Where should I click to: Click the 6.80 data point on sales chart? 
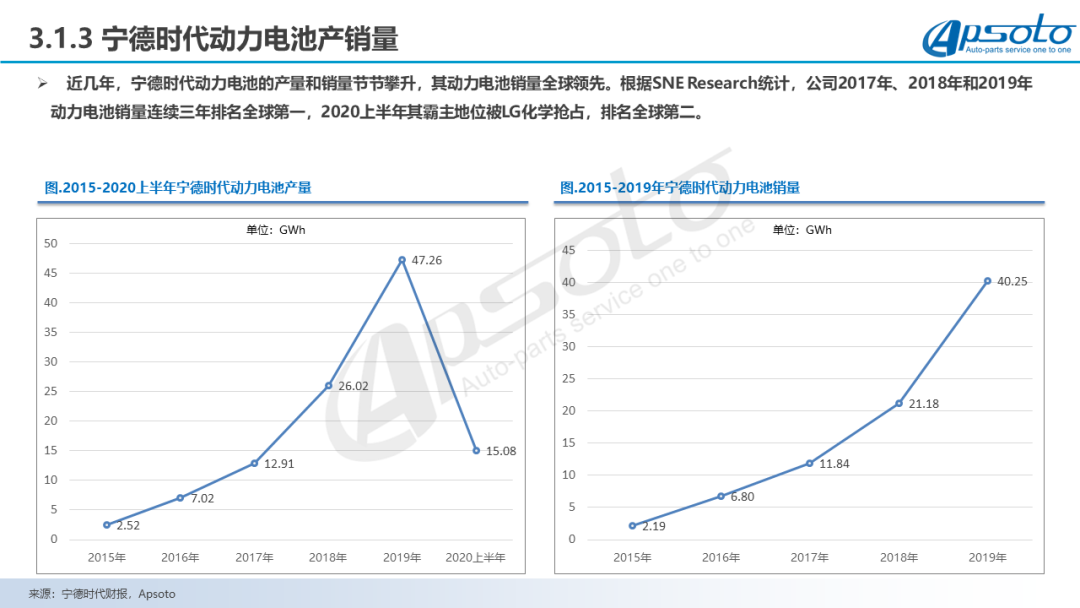(x=720, y=496)
